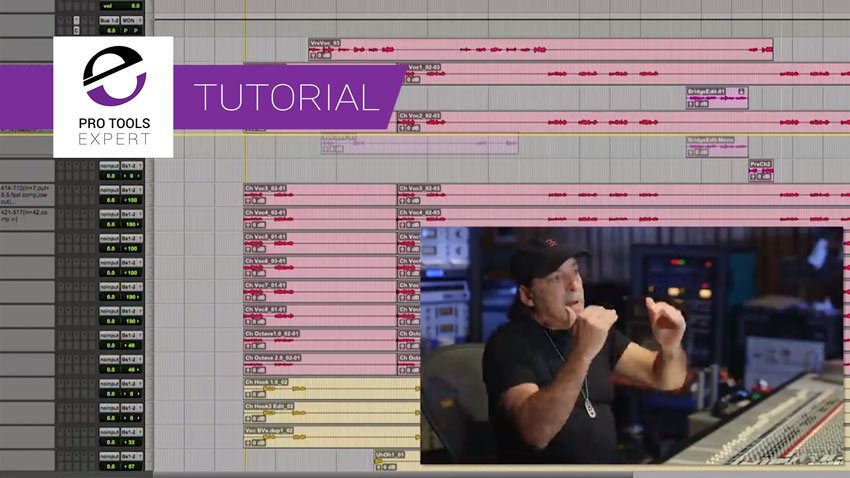
Task: Click the clip gain icon on BridgeEdit-Mono clip
Action: [x=691, y=153]
